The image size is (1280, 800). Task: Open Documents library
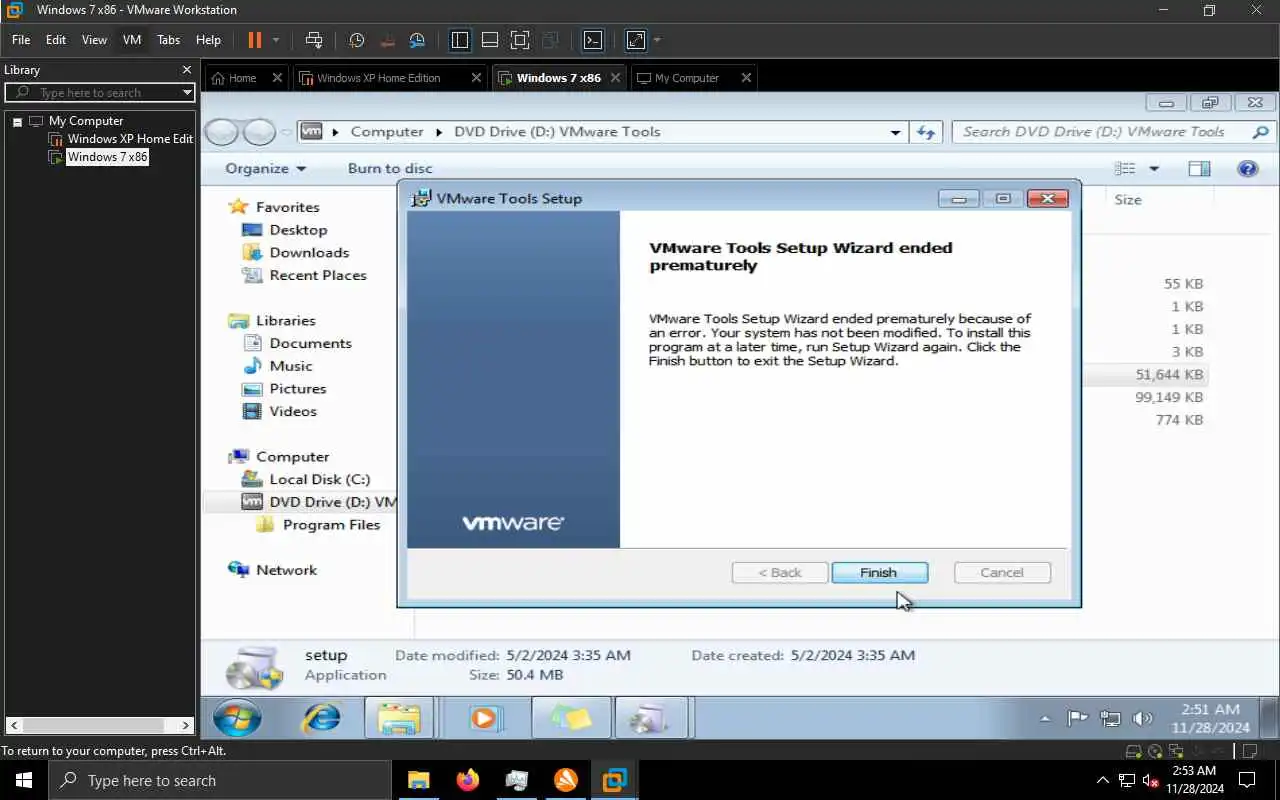(310, 343)
